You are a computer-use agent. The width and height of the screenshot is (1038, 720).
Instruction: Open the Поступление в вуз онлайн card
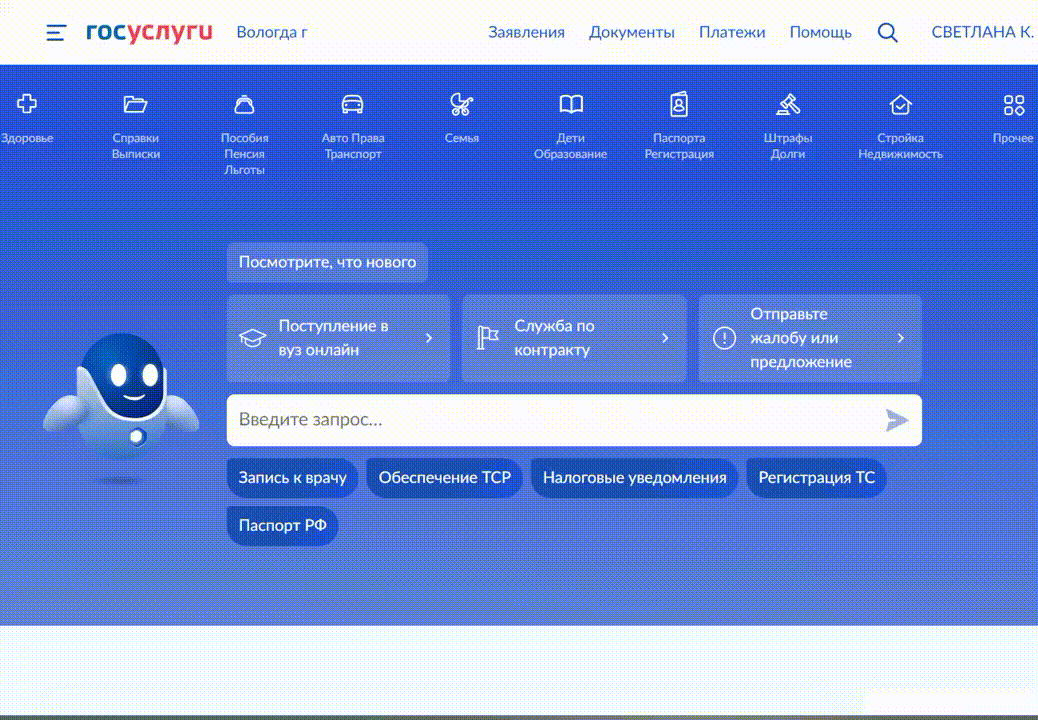pyautogui.click(x=338, y=338)
